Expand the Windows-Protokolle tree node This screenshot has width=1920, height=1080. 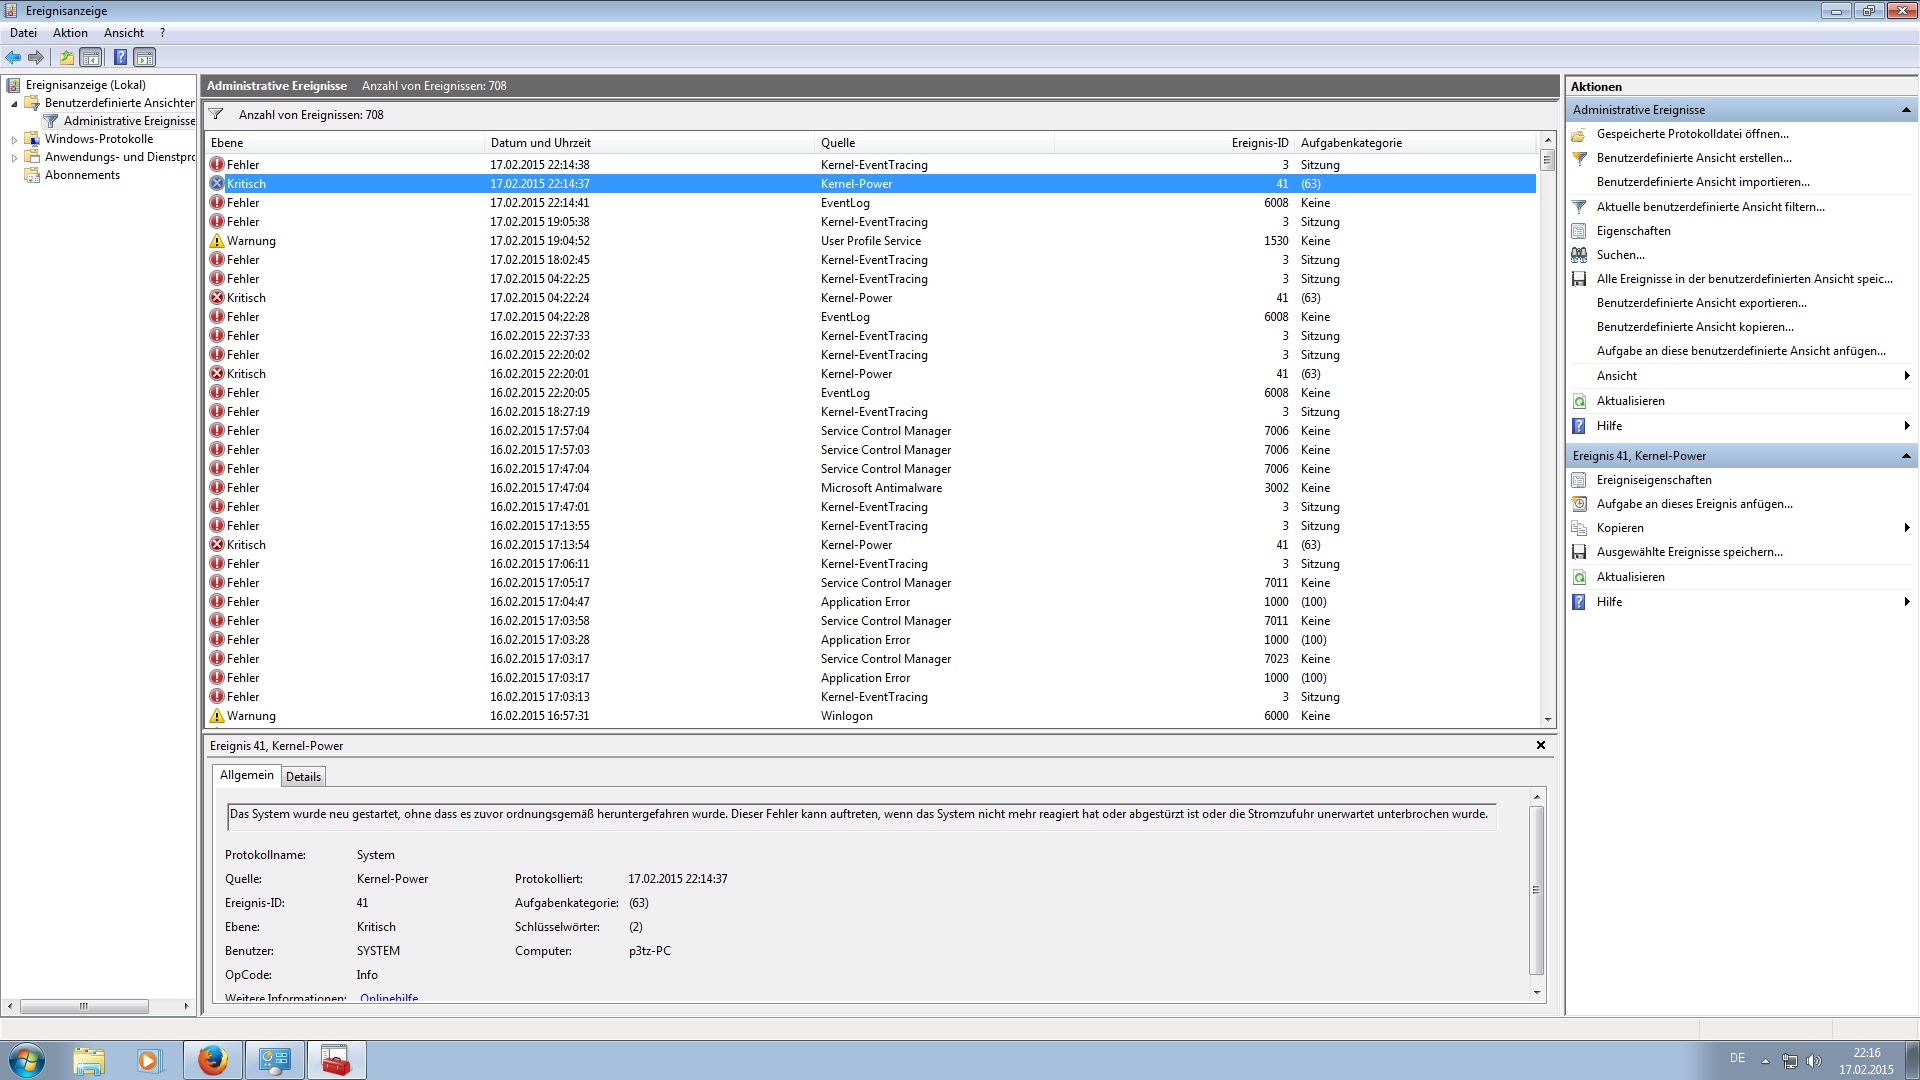[x=14, y=140]
